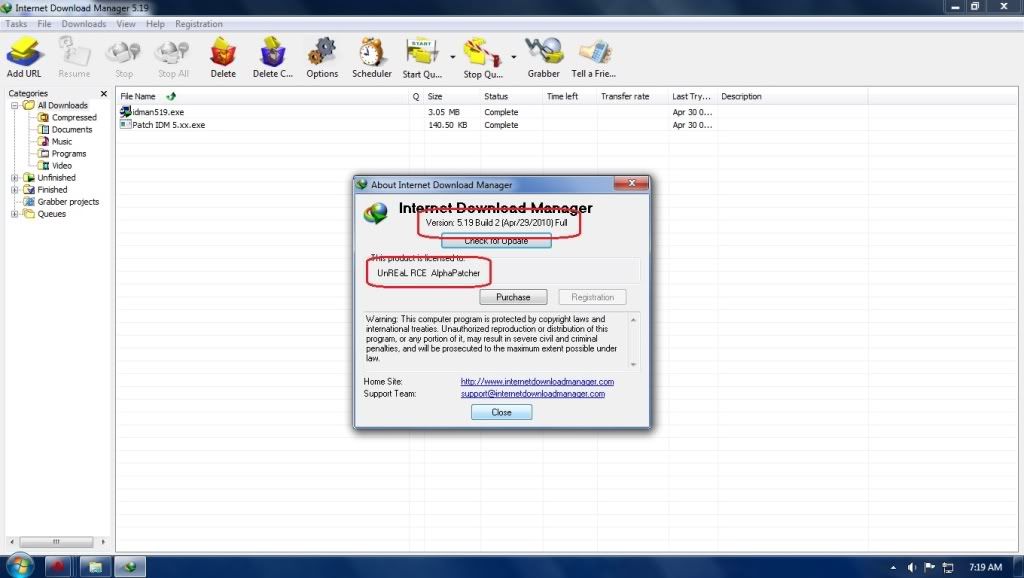Open the Registration menu
1024x578 pixels.
(x=199, y=24)
